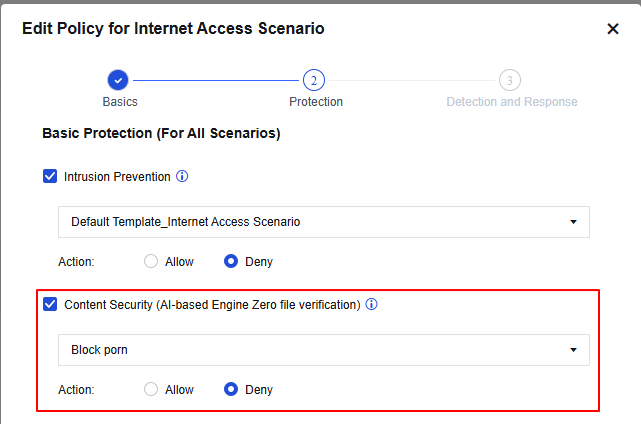641x424 pixels.
Task: Click the Intrusion Prevention info icon
Action: [x=182, y=176]
